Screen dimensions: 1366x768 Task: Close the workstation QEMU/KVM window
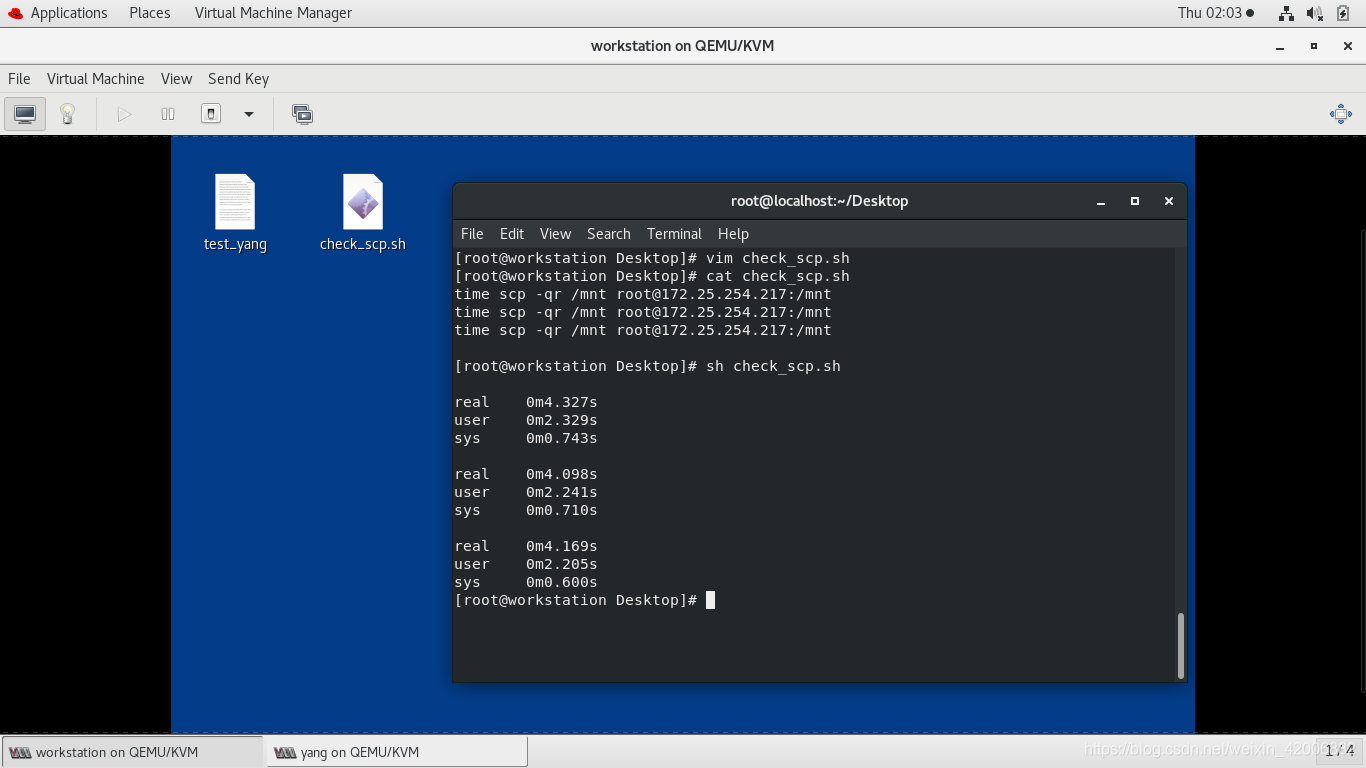click(1347, 46)
